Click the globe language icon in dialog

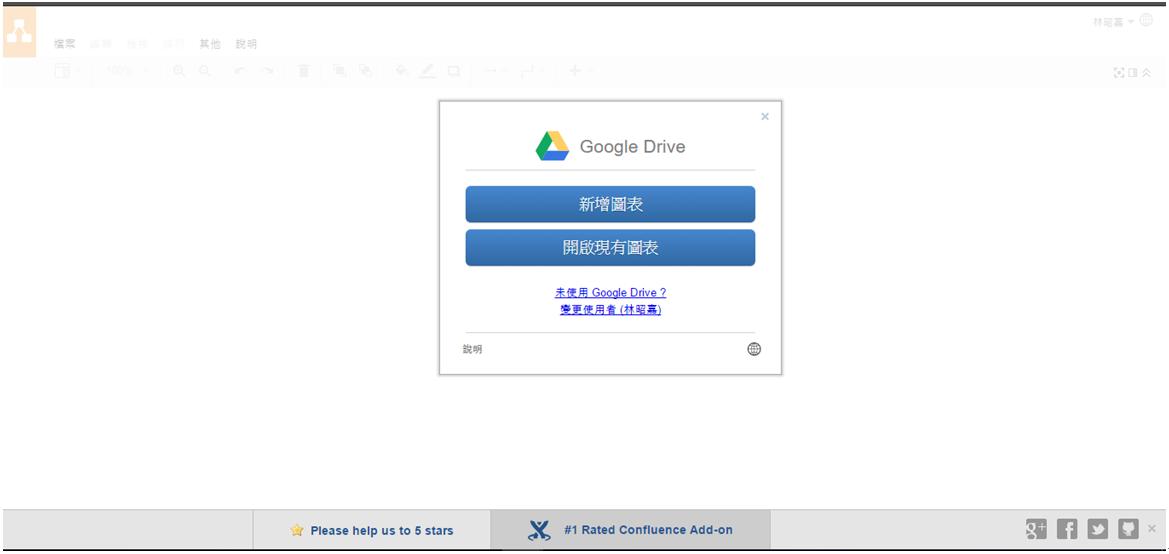754,349
